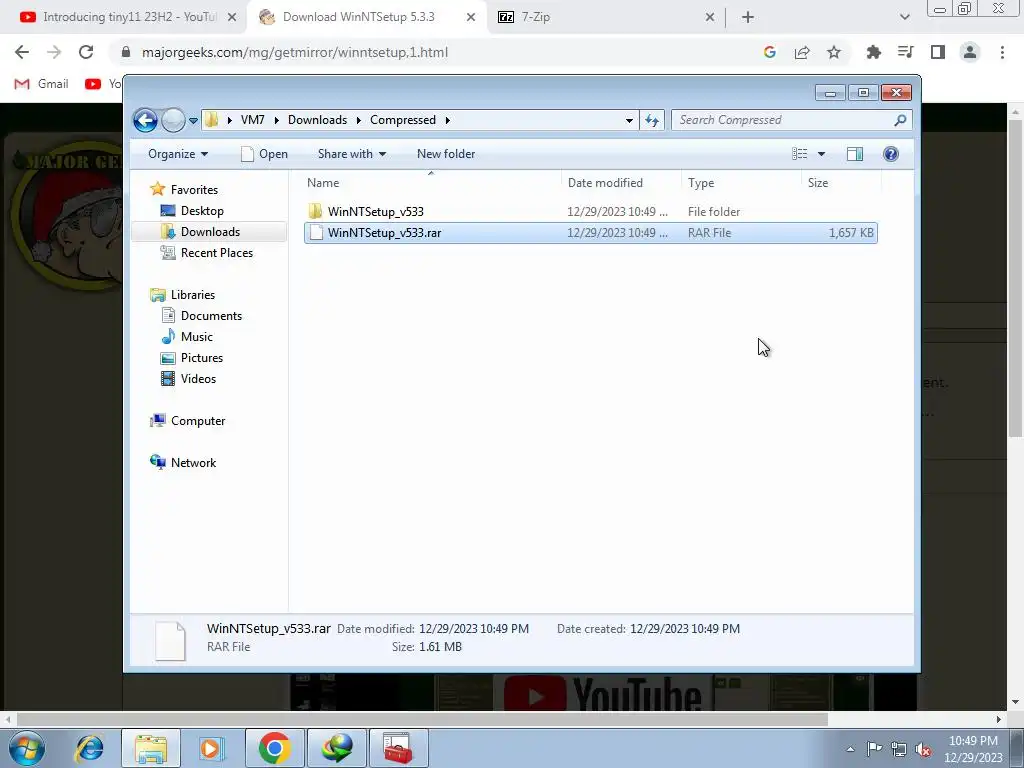Click the Favorites group in navigation pane
Screen dimensions: 1024x768
coord(194,190)
